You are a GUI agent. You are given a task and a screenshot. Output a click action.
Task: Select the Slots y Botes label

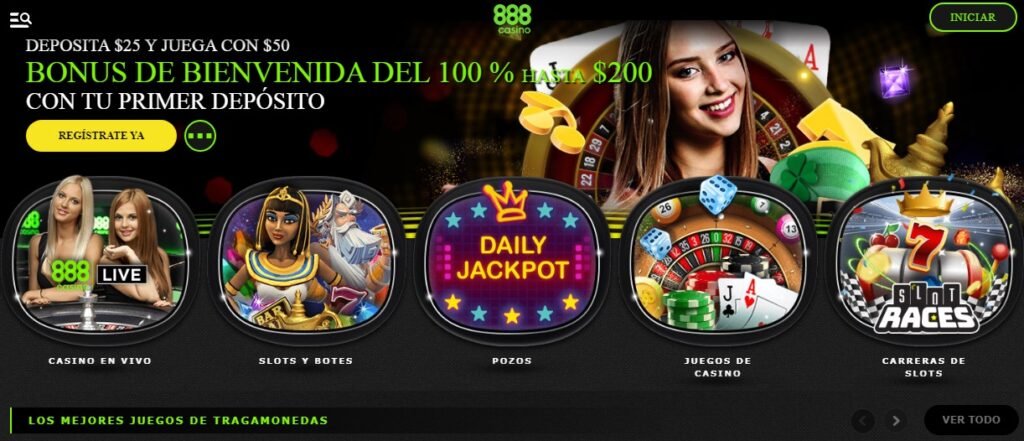[306, 361]
